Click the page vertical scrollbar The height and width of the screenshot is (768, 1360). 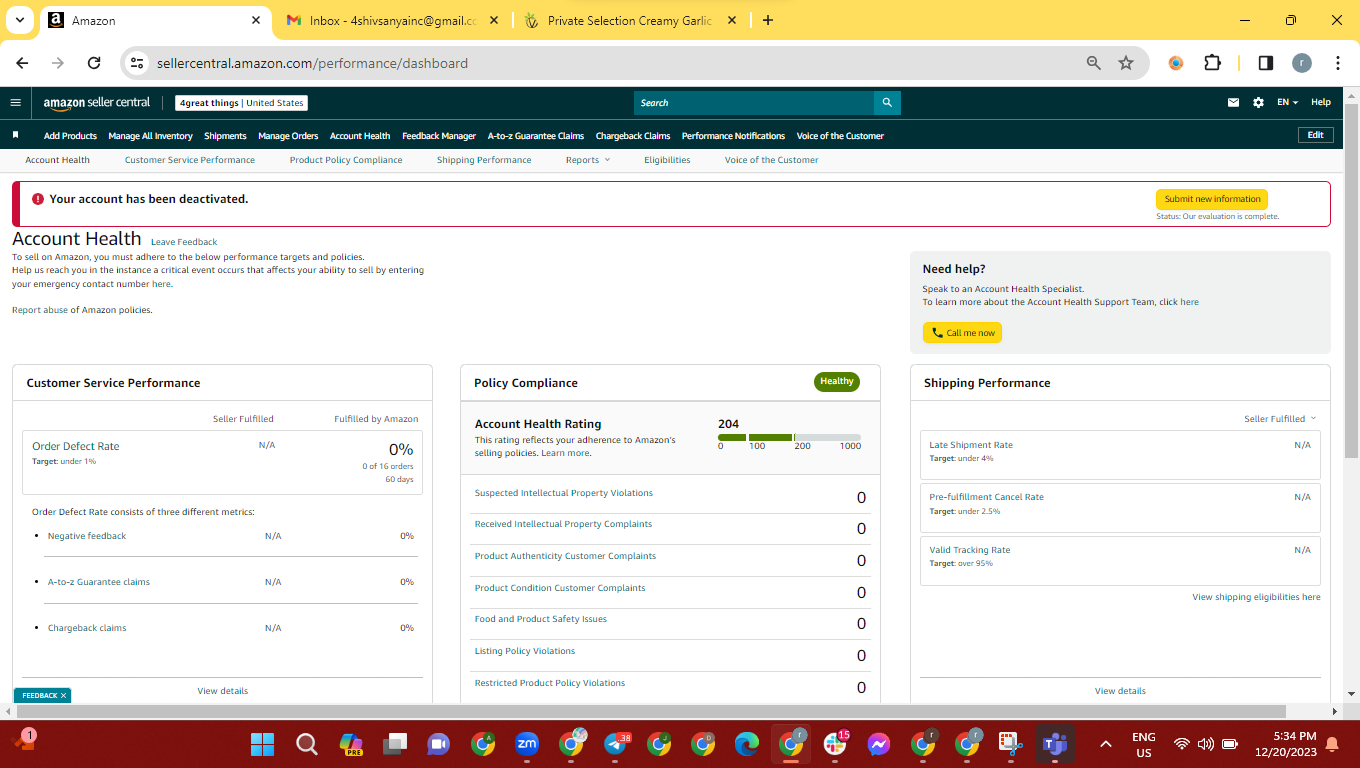(1351, 280)
